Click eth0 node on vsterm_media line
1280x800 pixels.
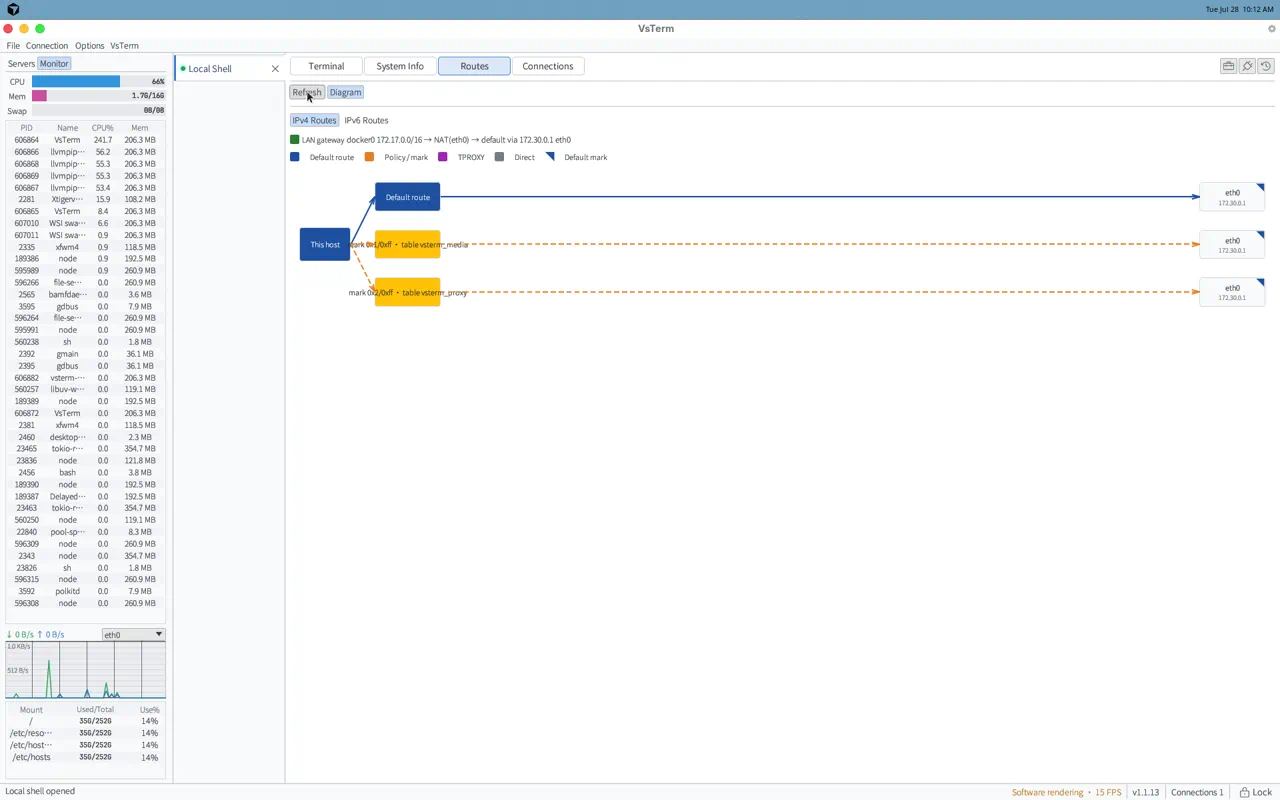pyautogui.click(x=1232, y=245)
